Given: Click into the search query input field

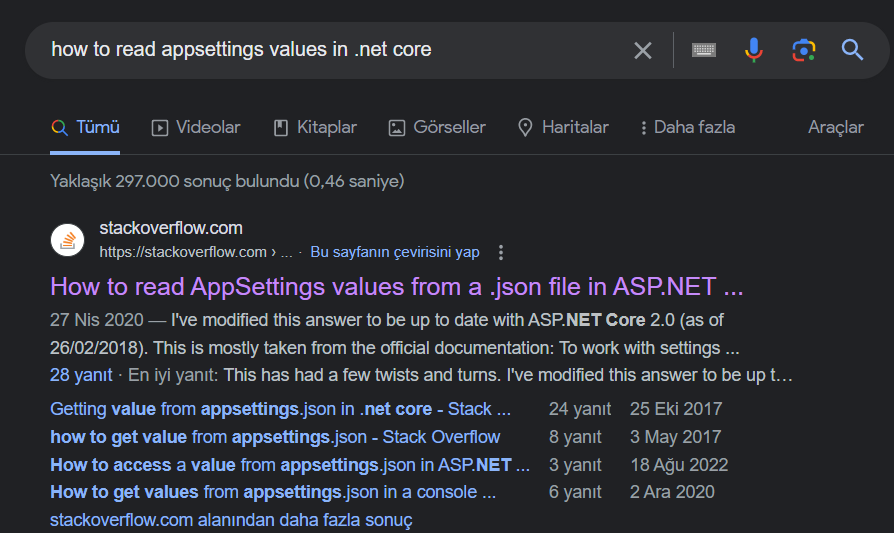Looking at the screenshot, I should click(x=336, y=50).
